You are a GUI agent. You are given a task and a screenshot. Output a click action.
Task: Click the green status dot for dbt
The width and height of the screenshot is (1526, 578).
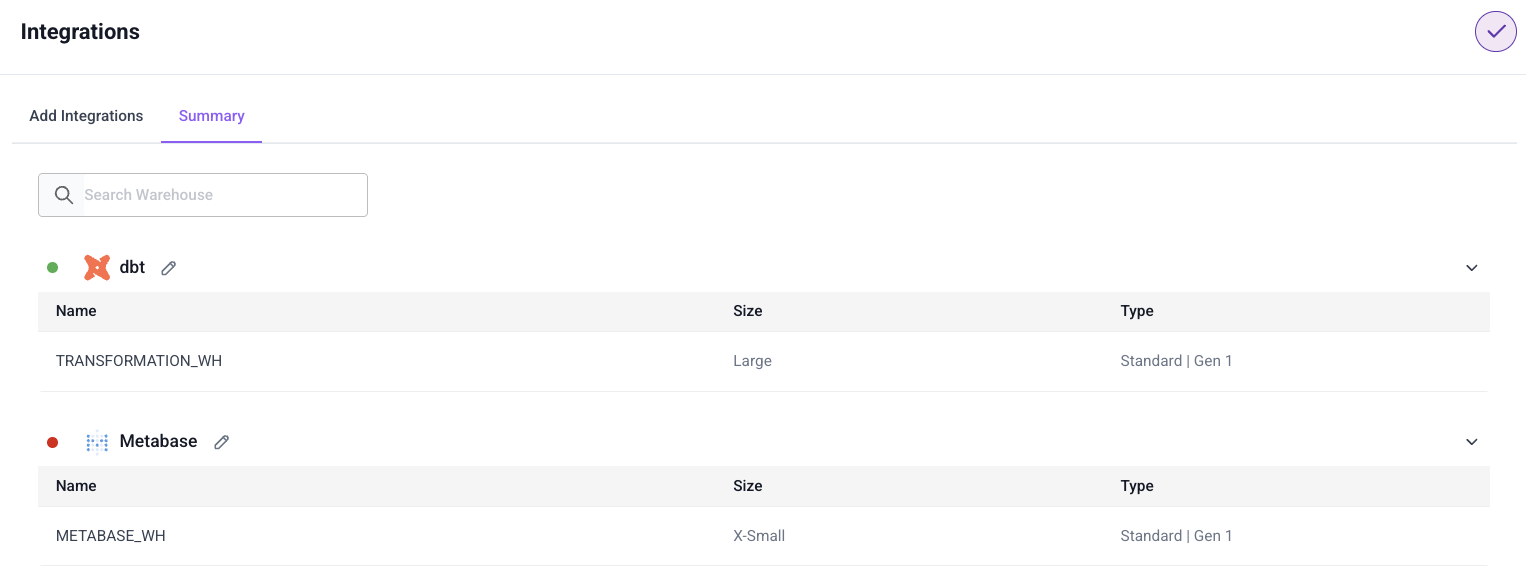tap(53, 268)
